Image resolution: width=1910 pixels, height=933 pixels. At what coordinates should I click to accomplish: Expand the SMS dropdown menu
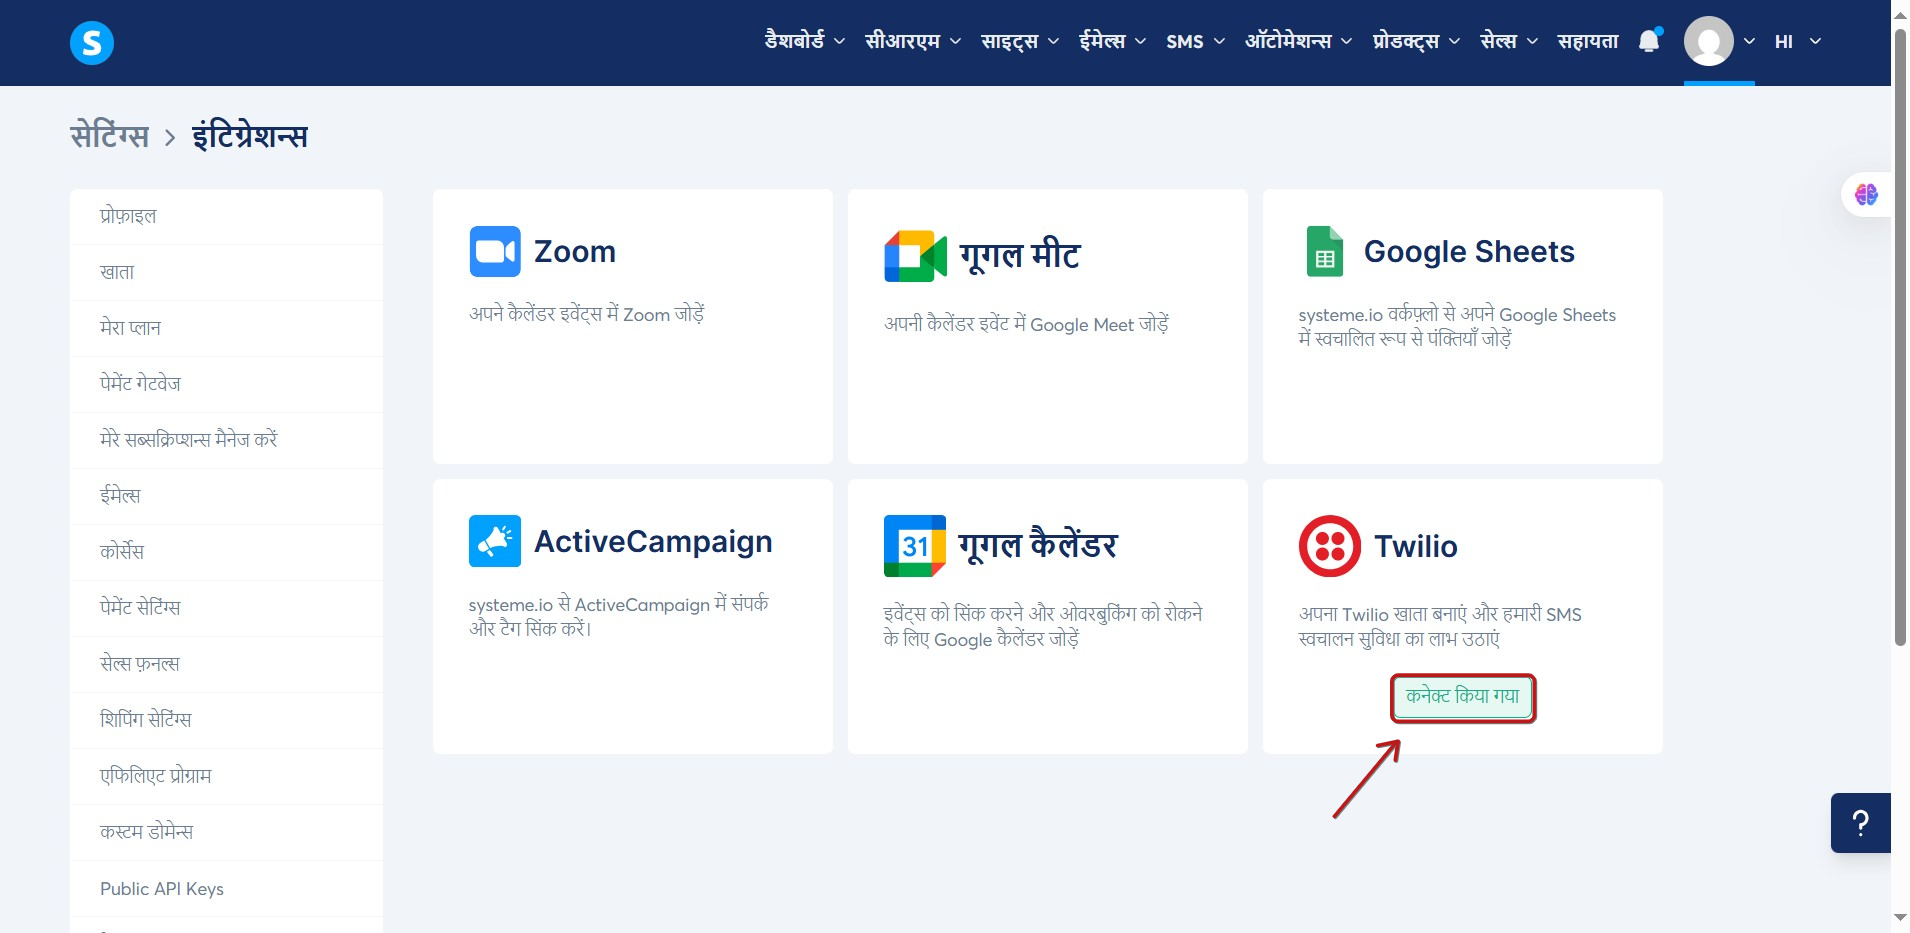(x=1195, y=41)
